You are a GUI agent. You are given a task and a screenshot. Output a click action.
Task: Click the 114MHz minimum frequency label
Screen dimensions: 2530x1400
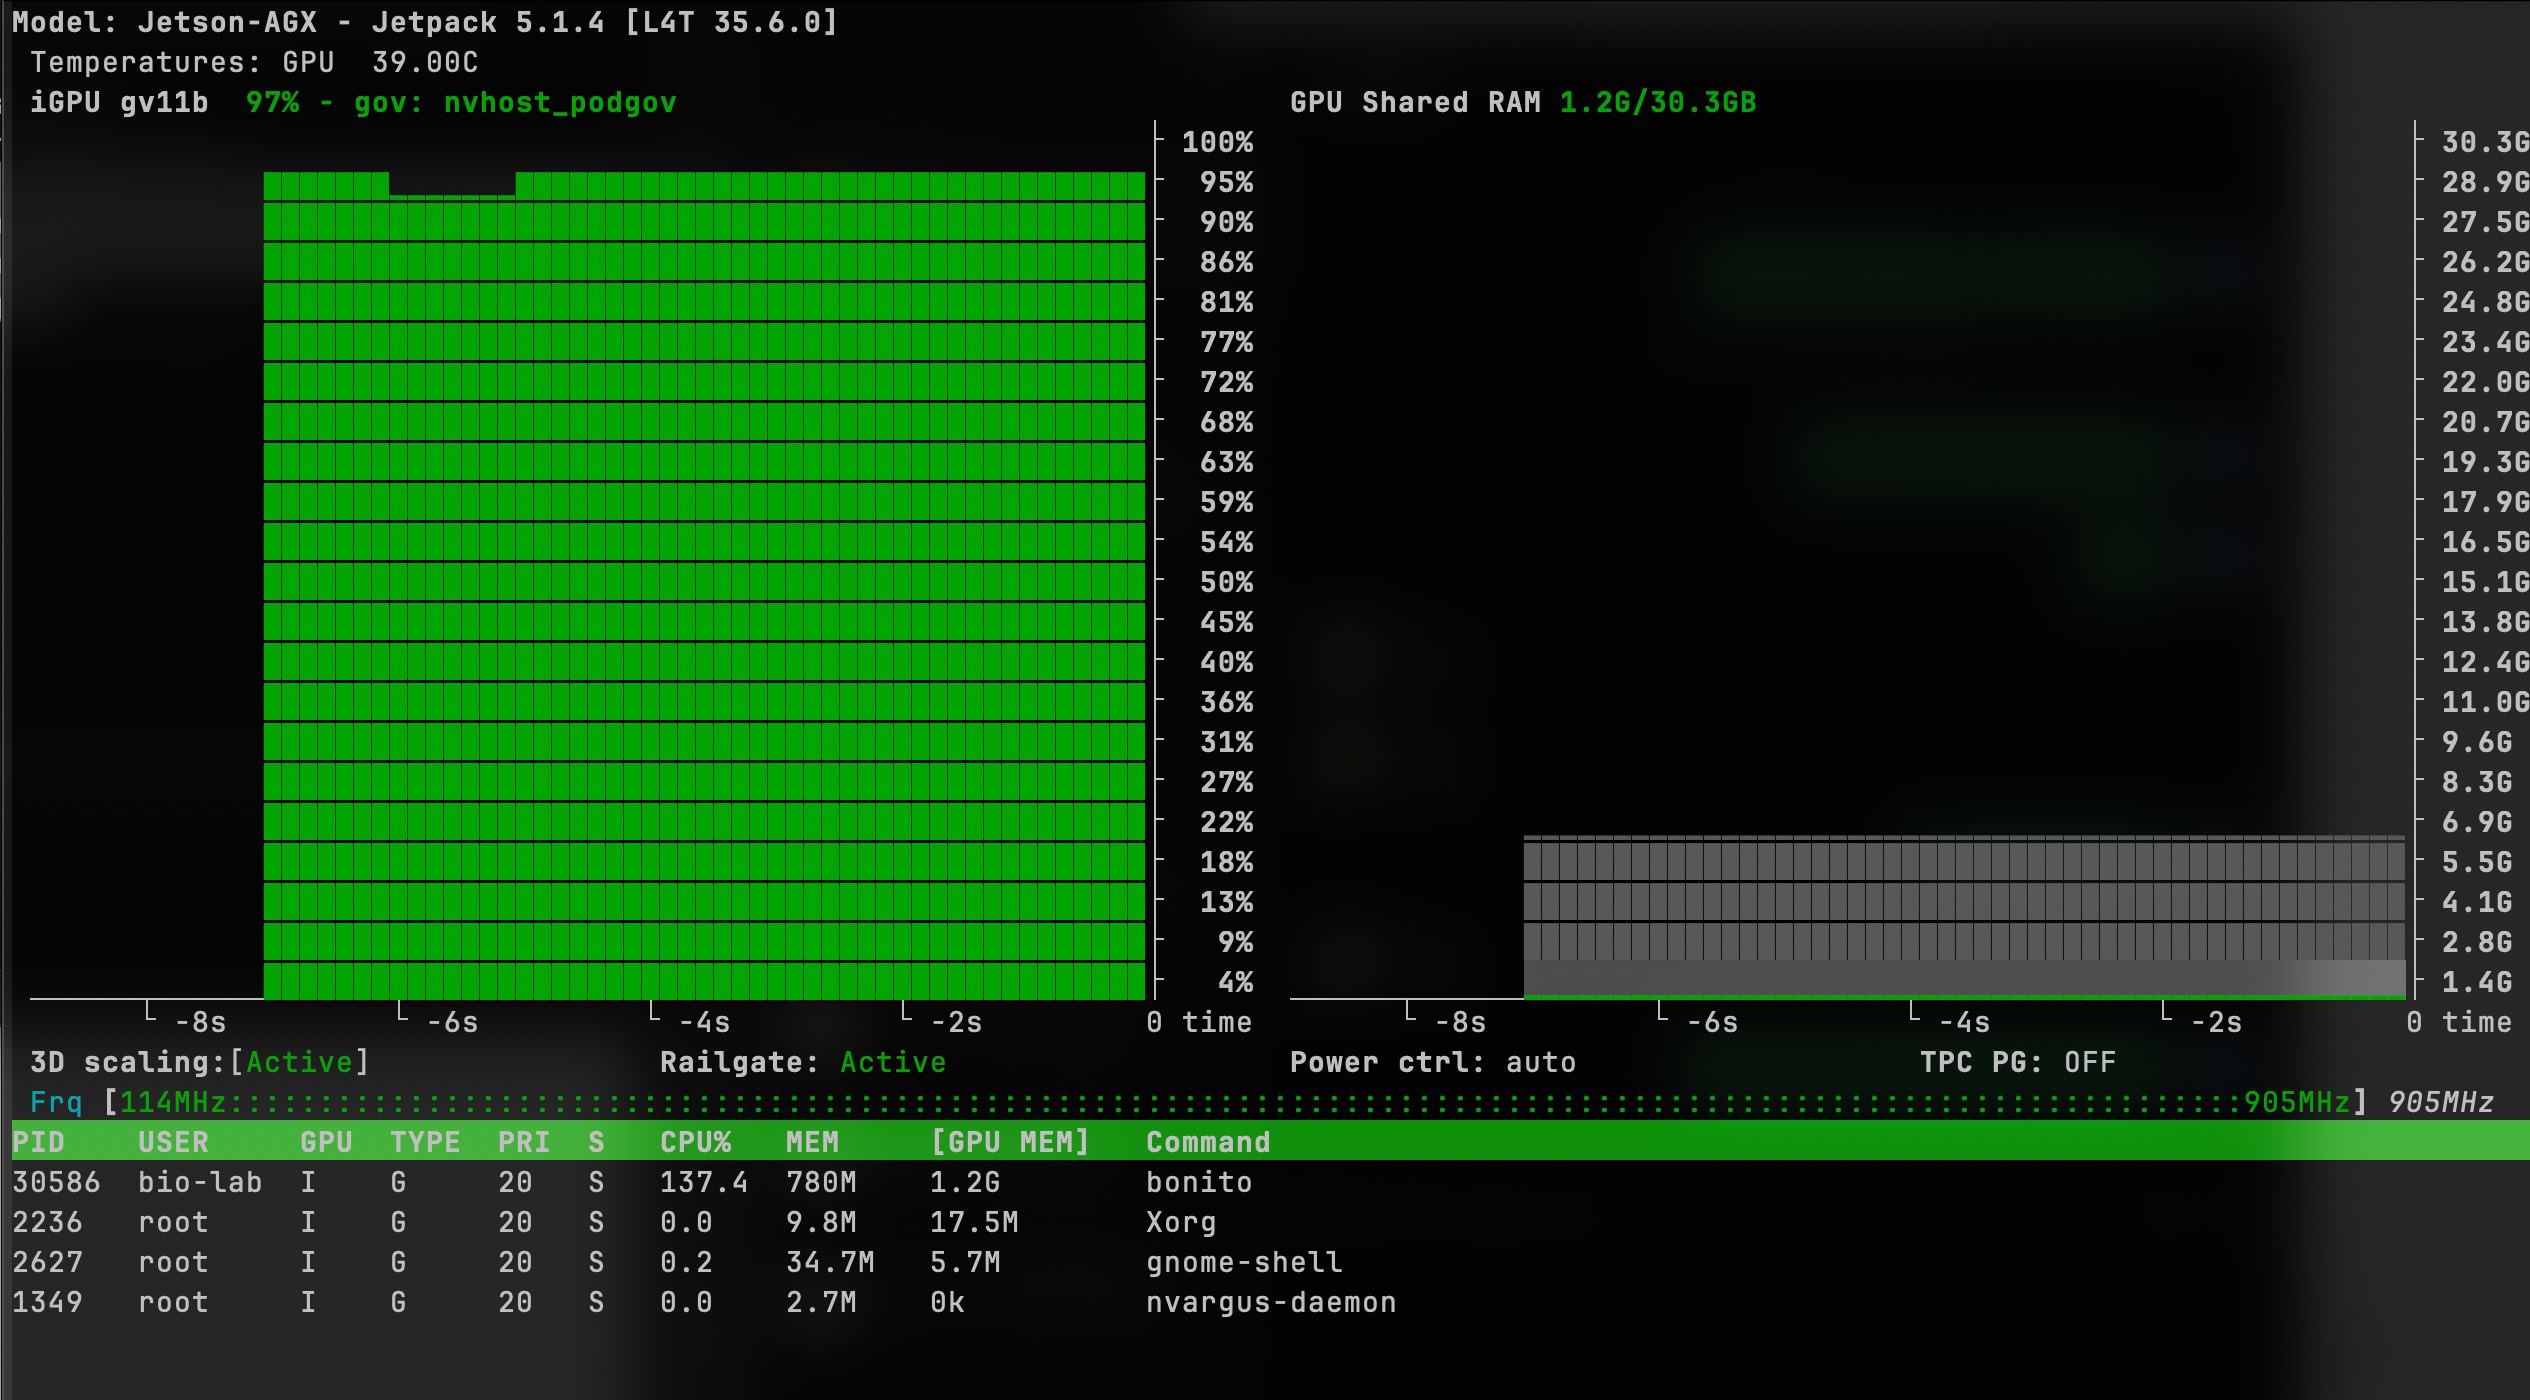click(x=173, y=1102)
